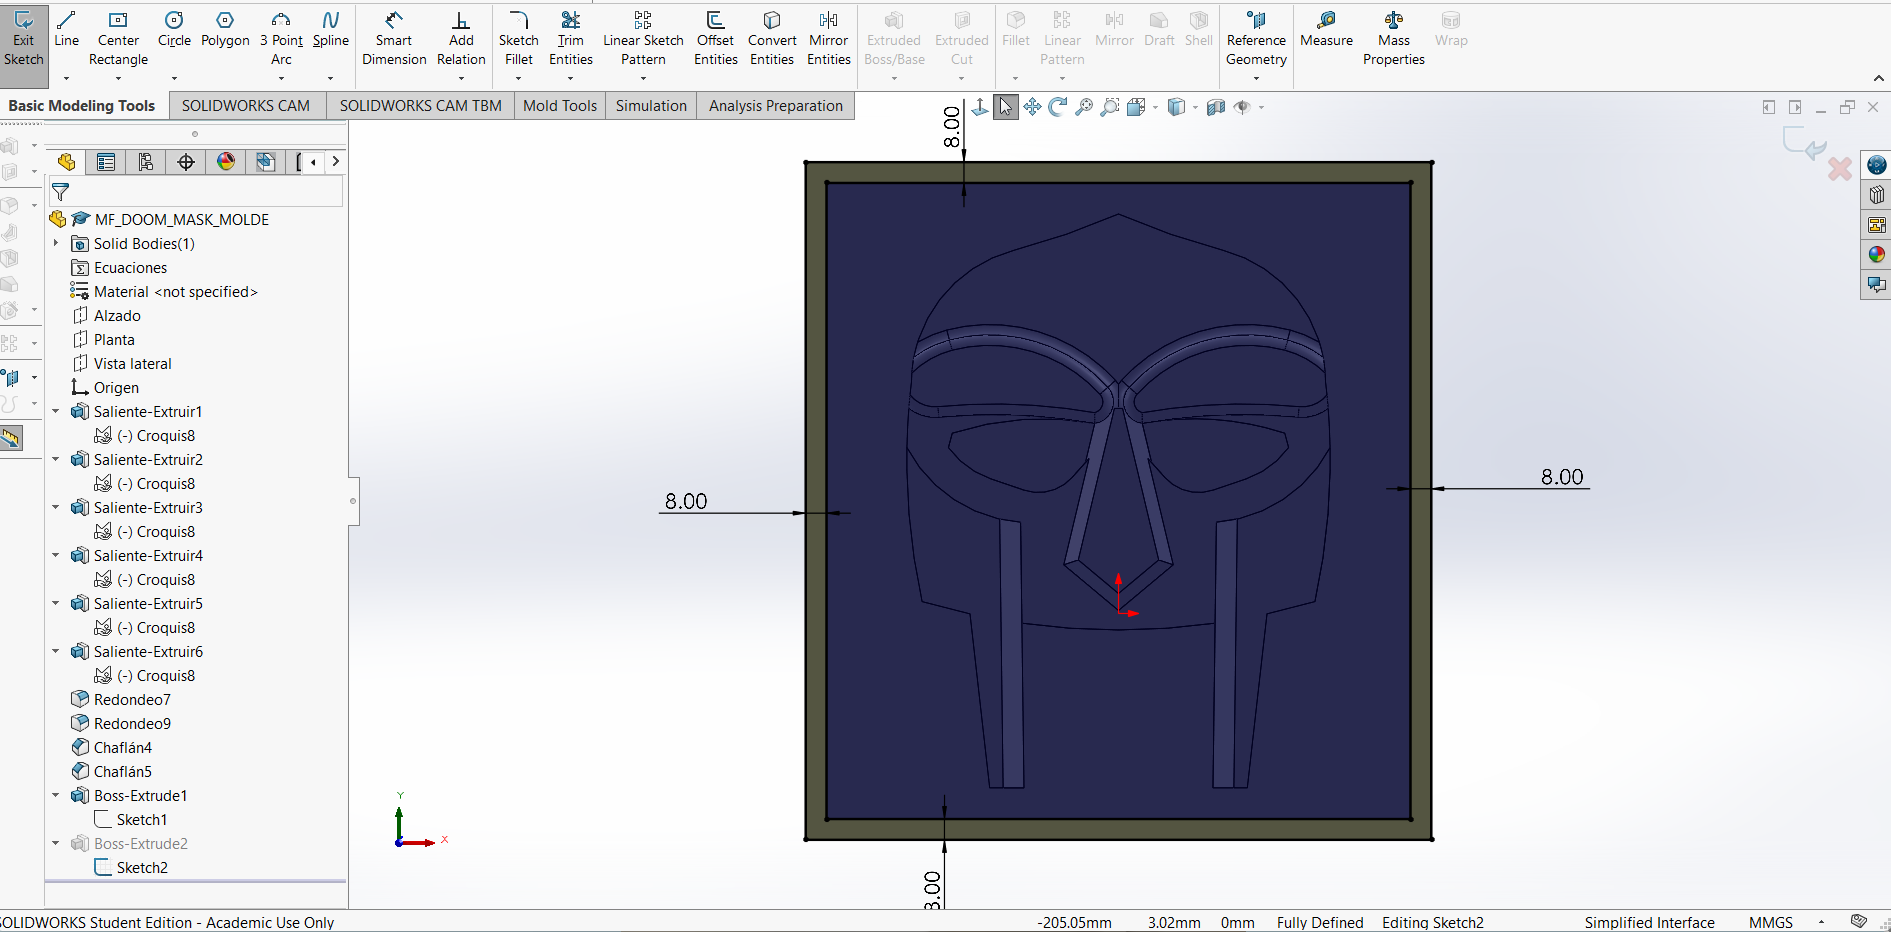Open the Measure tool
The height and width of the screenshot is (932, 1891).
click(x=1326, y=30)
